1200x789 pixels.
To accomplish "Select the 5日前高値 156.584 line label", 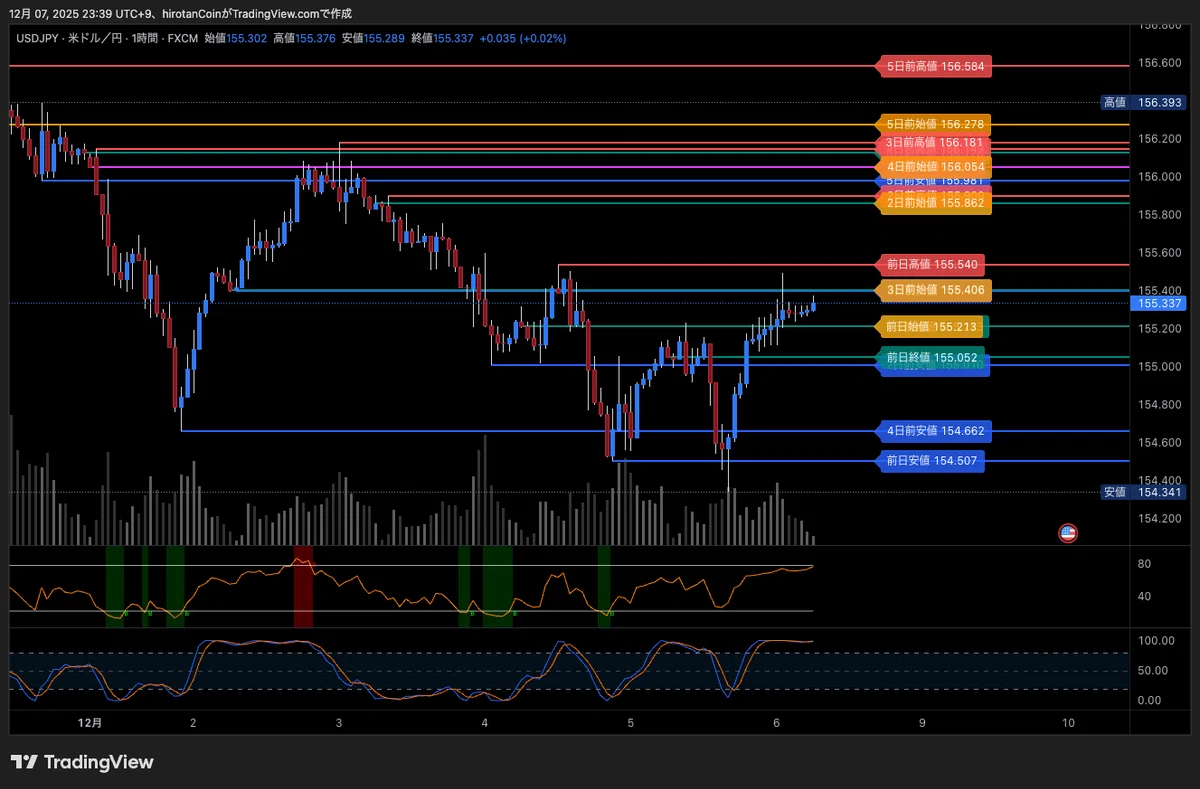I will [x=934, y=66].
